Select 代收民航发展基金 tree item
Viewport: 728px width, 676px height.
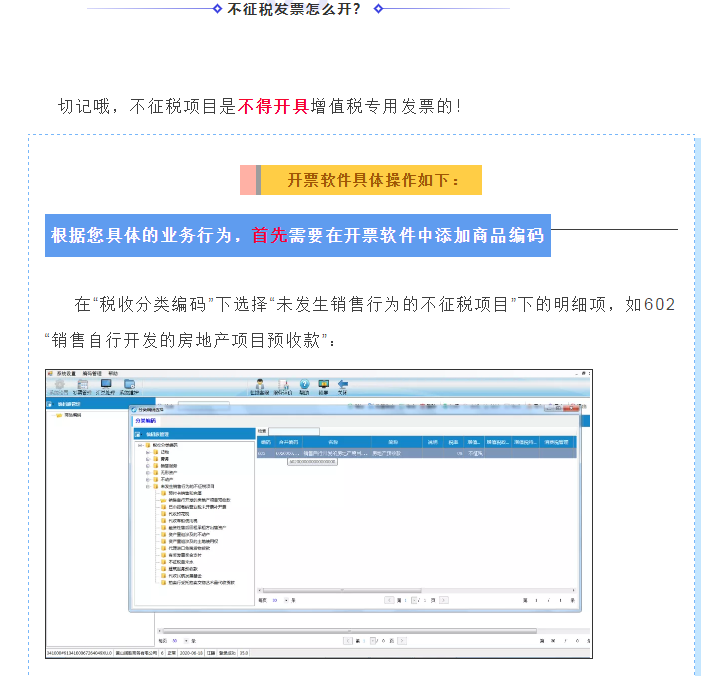[185, 576]
